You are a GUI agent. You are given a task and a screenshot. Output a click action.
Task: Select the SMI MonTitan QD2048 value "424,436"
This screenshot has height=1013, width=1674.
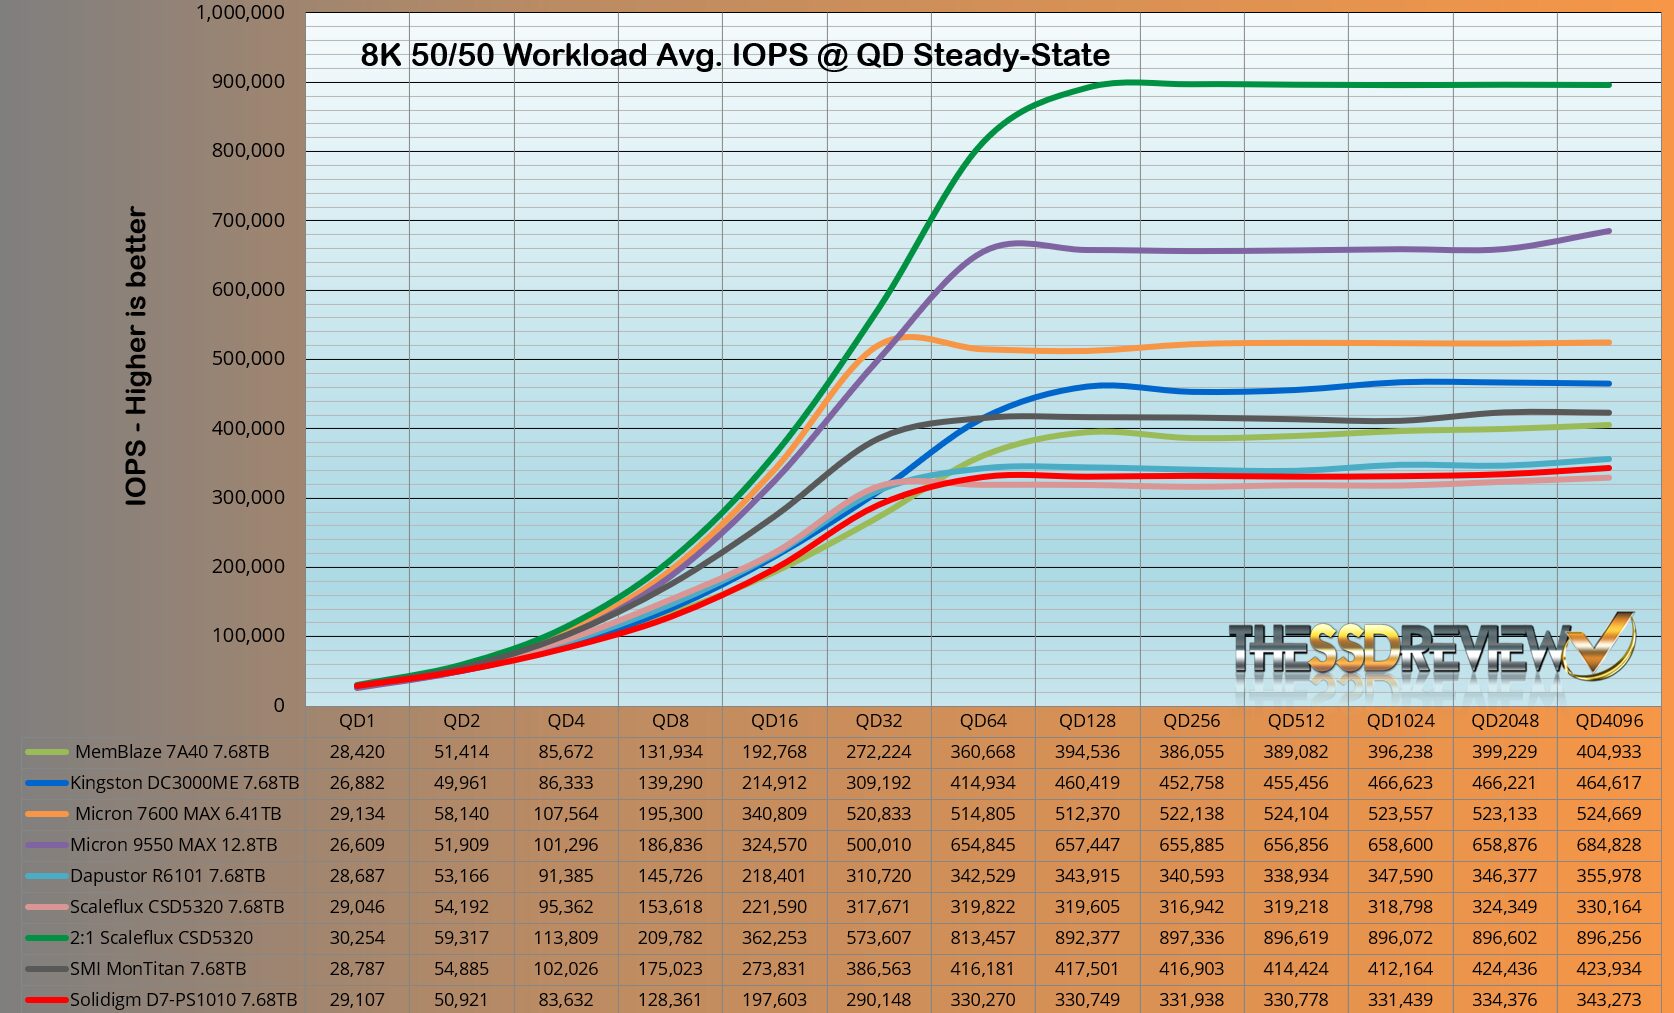pos(1505,969)
